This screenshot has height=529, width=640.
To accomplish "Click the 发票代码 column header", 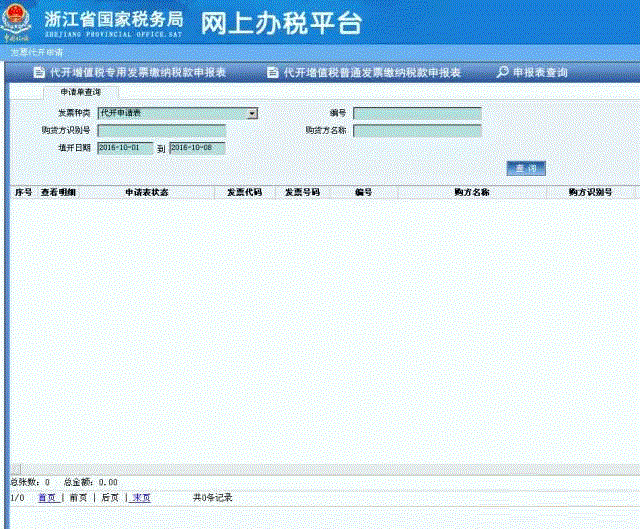I will click(x=244, y=192).
